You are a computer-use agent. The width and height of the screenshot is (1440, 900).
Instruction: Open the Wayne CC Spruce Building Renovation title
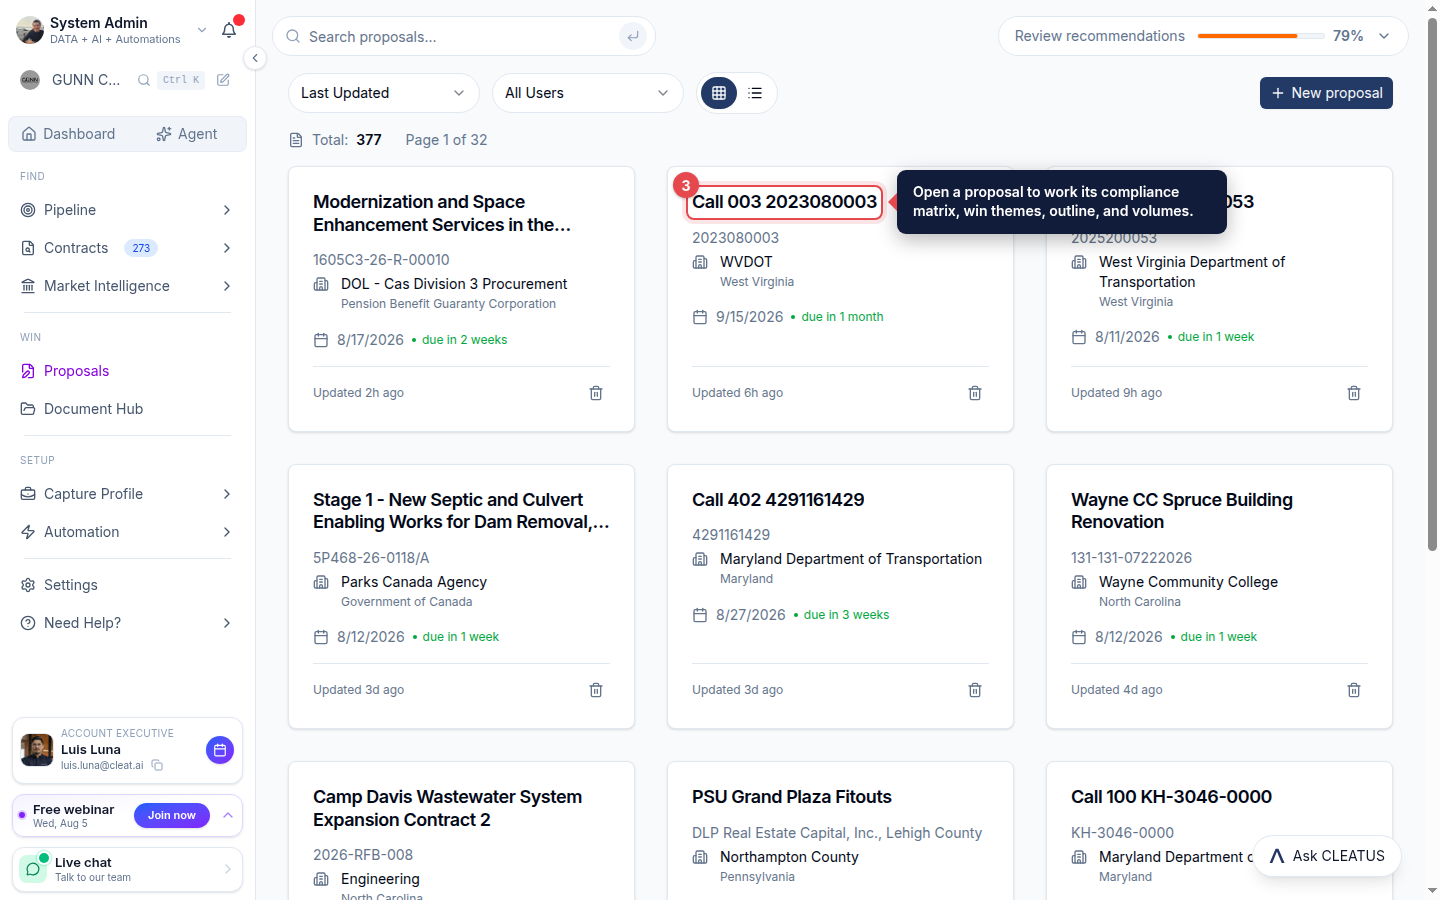point(1182,511)
